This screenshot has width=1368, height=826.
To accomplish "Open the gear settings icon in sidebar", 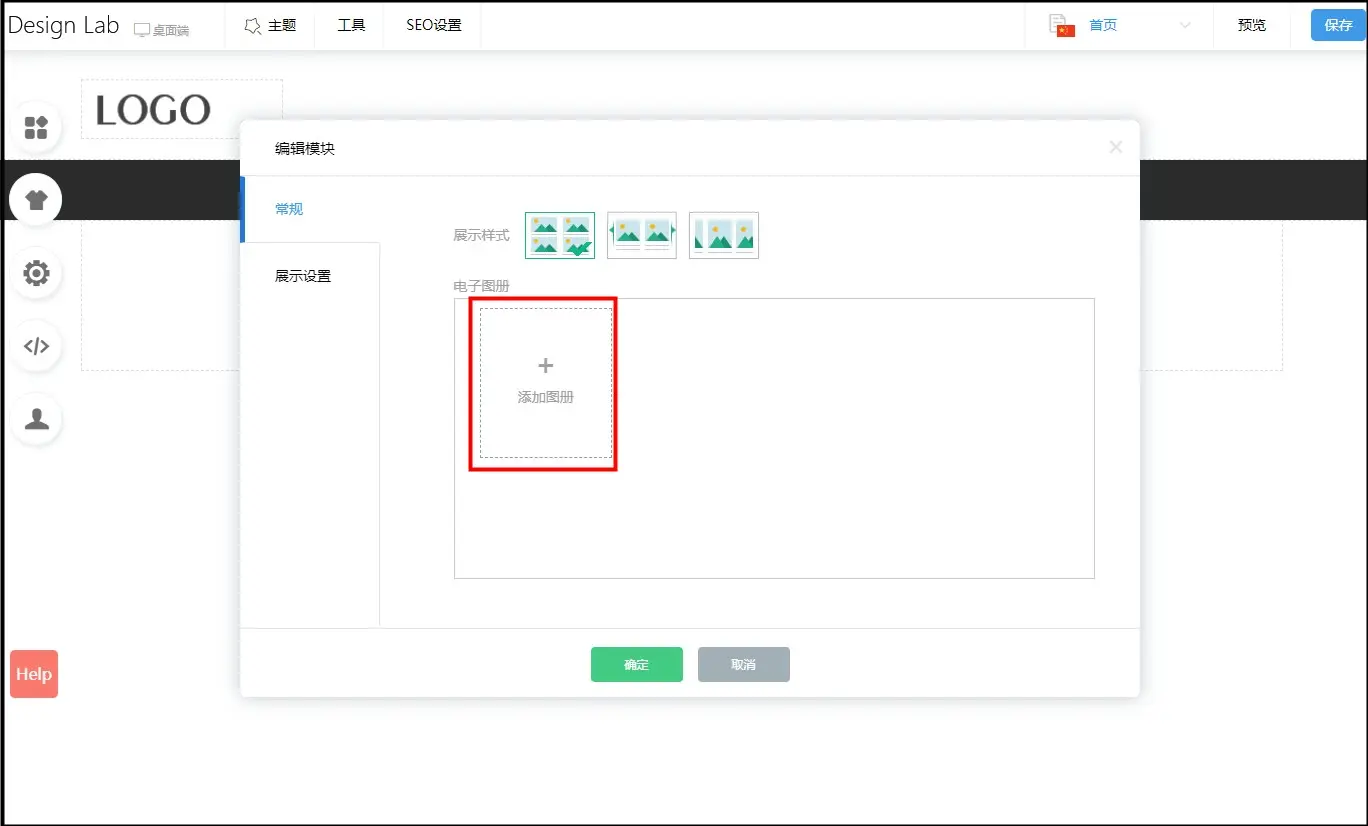I will (x=36, y=273).
